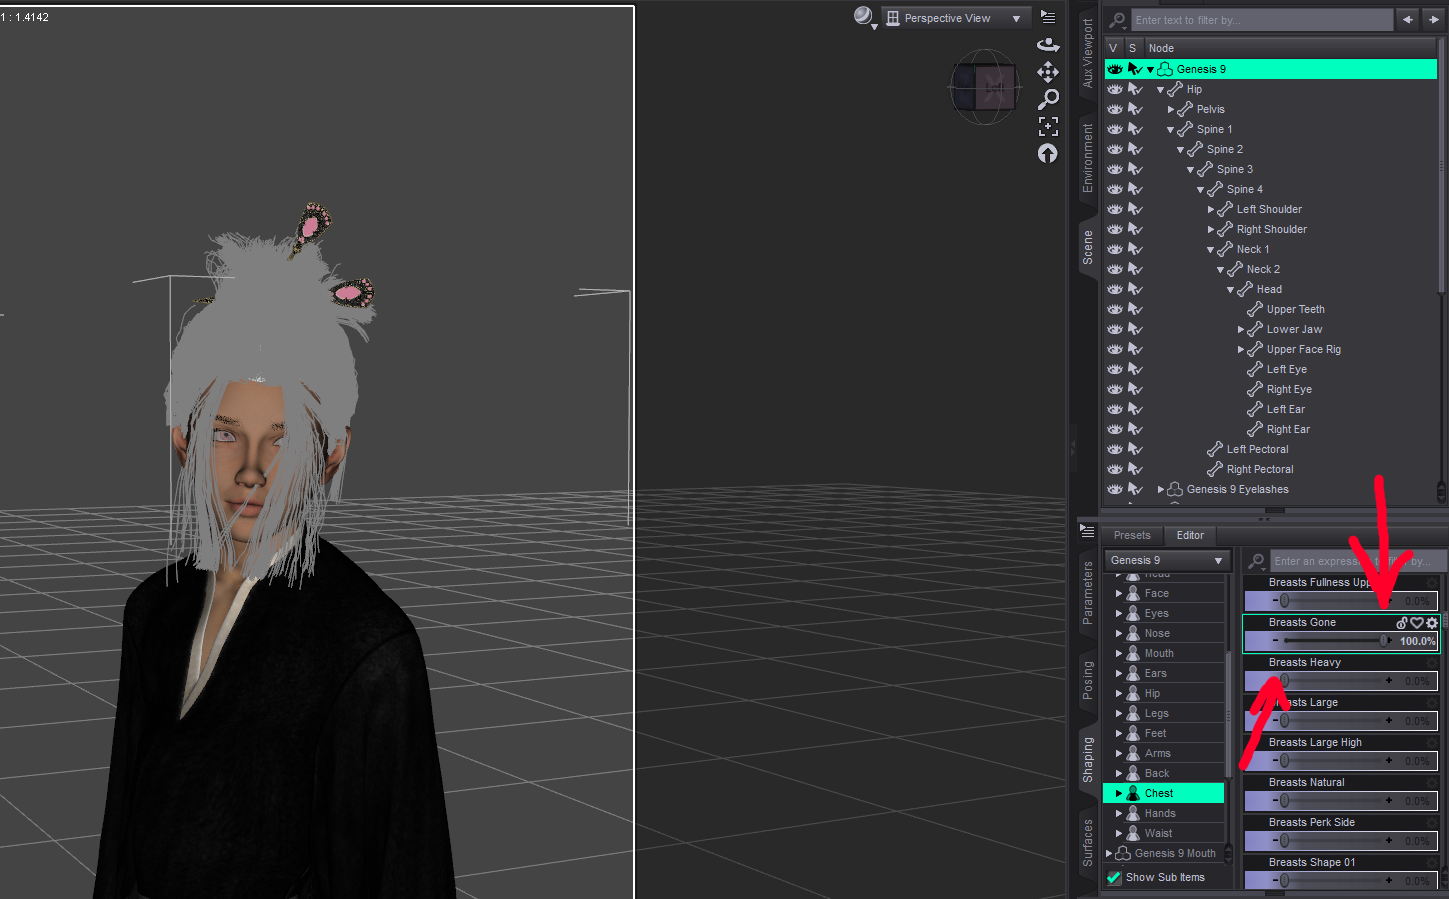Click the Head bone icon
Viewport: 1449px width, 899px height.
tap(1245, 289)
